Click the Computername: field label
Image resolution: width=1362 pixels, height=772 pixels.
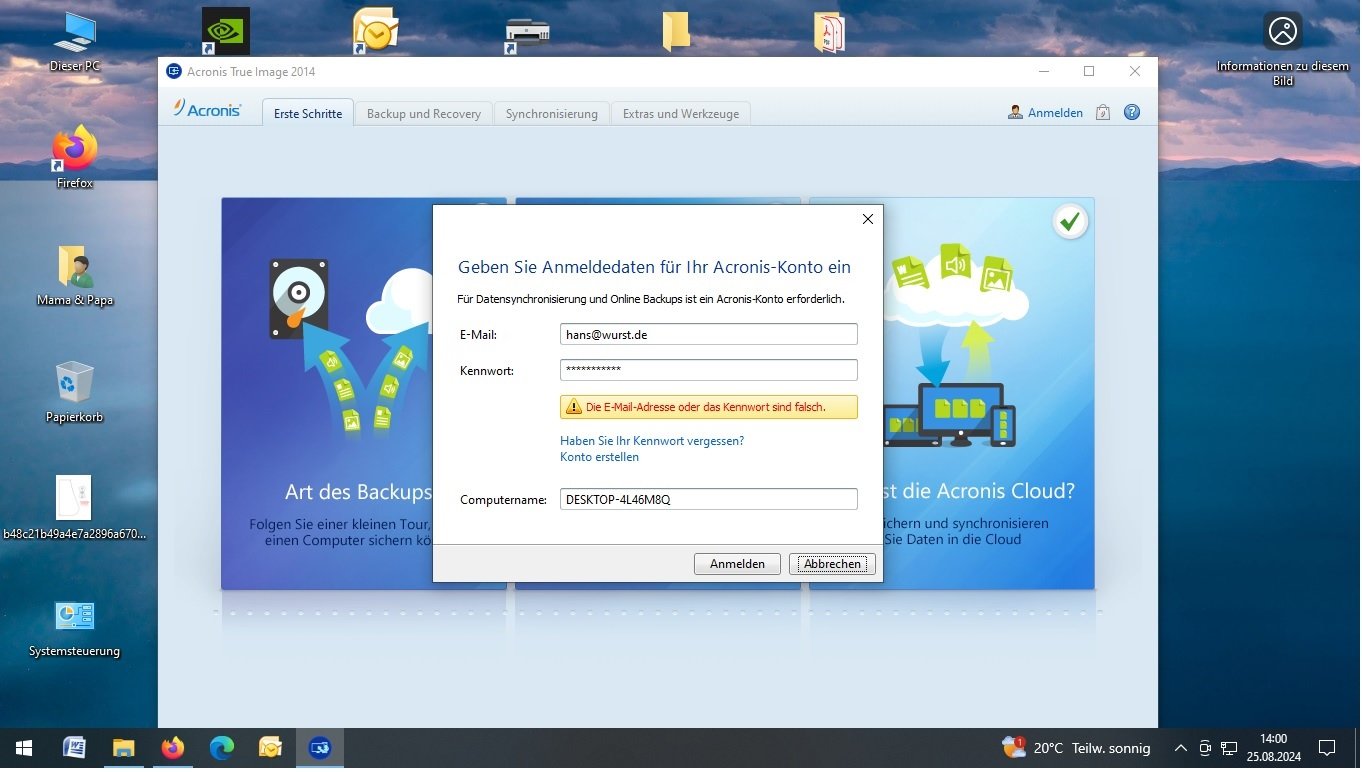pos(503,499)
